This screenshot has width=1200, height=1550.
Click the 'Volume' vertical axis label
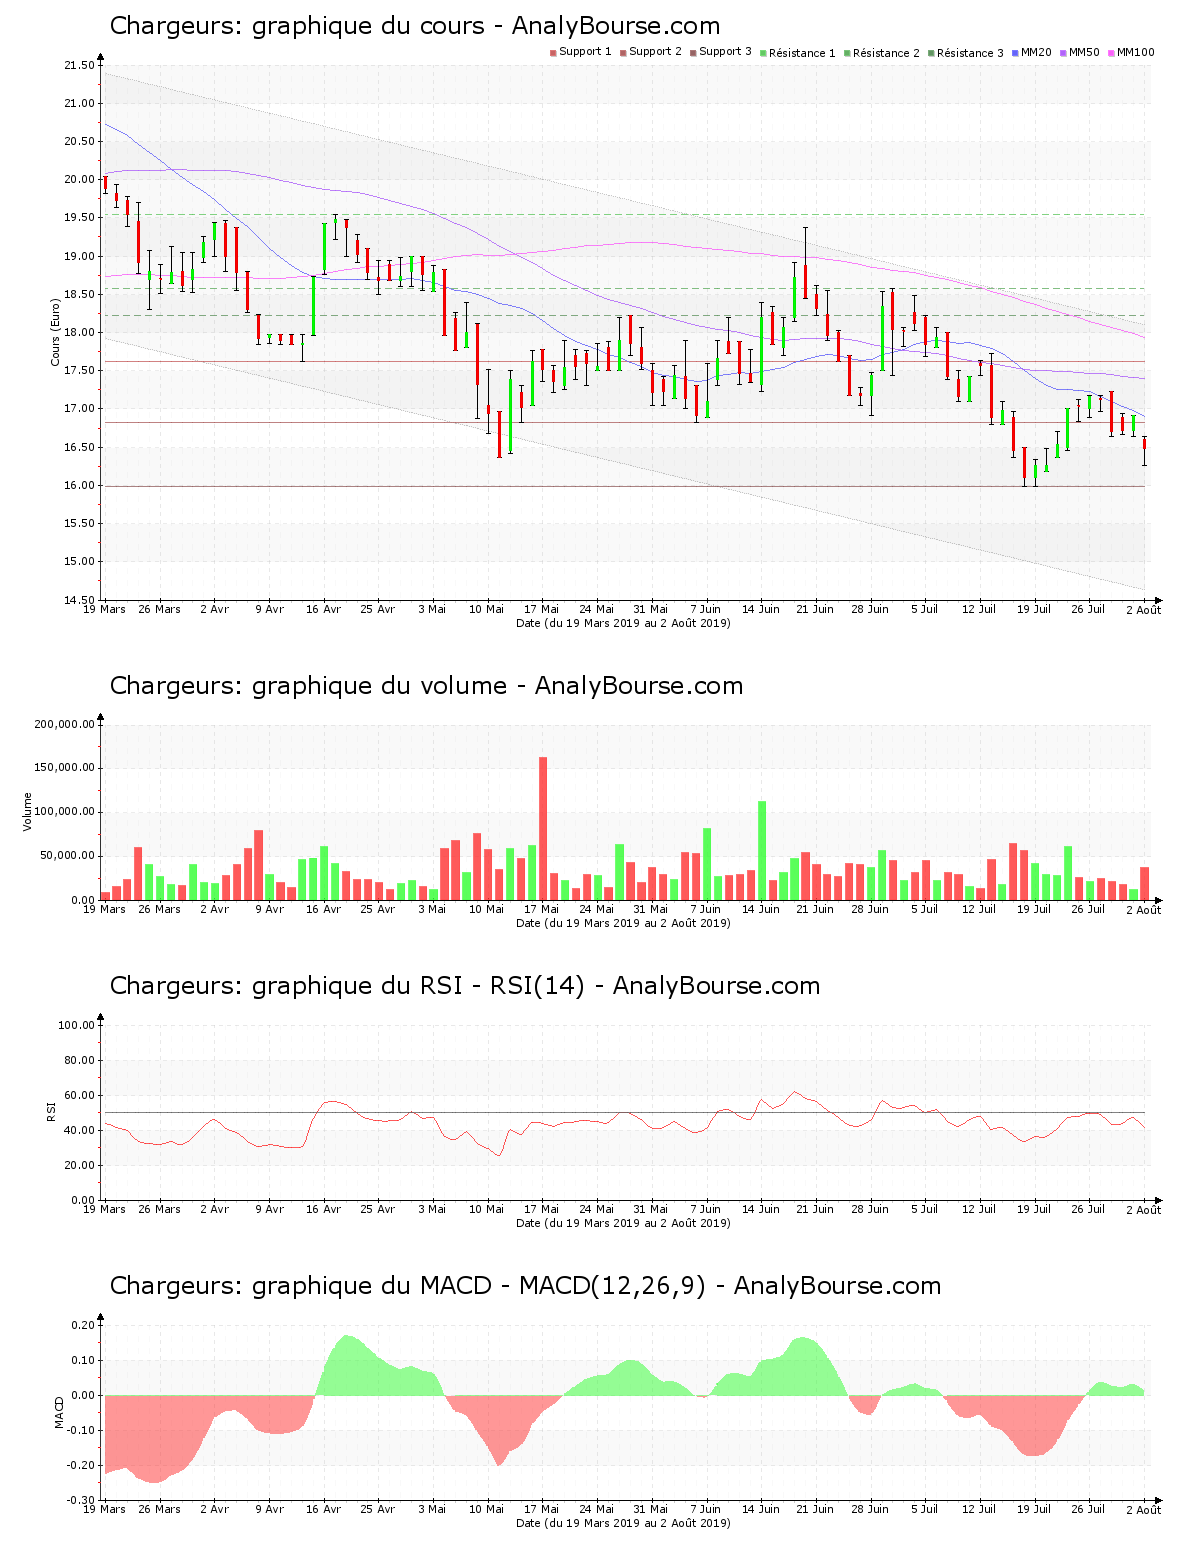pyautogui.click(x=28, y=811)
